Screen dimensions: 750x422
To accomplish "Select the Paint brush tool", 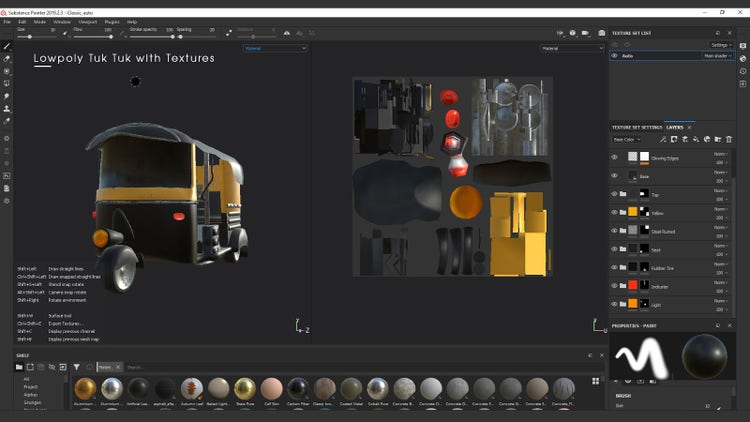I will (7, 46).
